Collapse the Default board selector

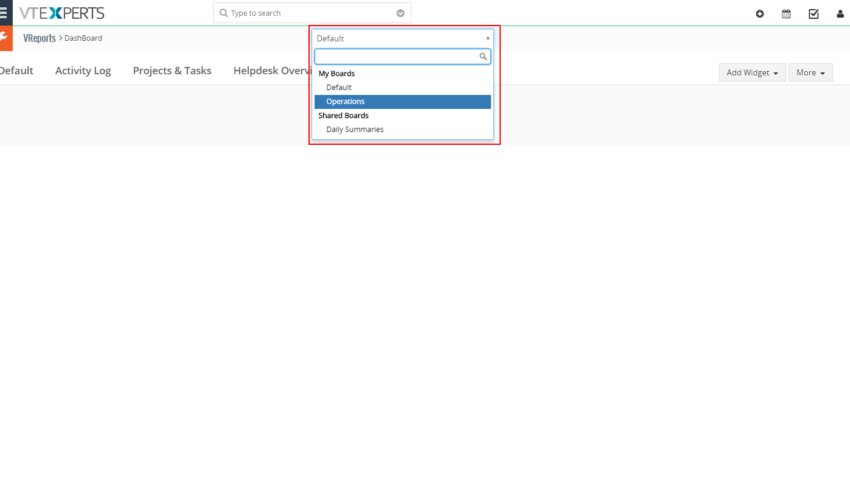tap(403, 38)
